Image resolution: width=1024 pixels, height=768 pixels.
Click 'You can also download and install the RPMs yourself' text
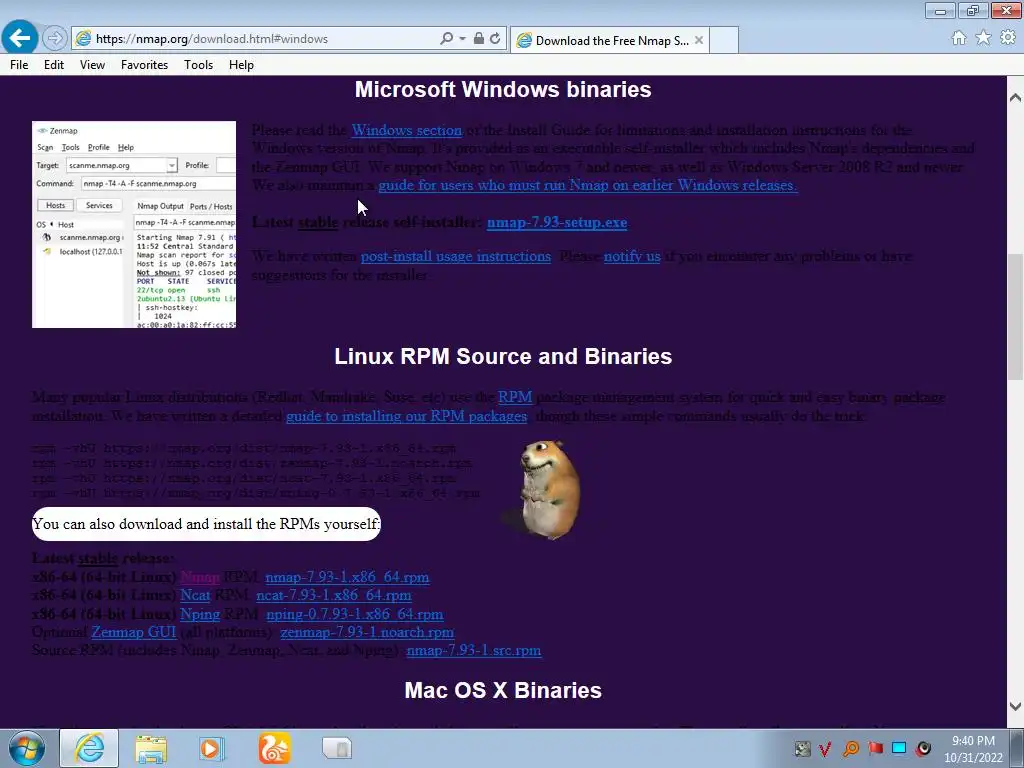(x=206, y=524)
